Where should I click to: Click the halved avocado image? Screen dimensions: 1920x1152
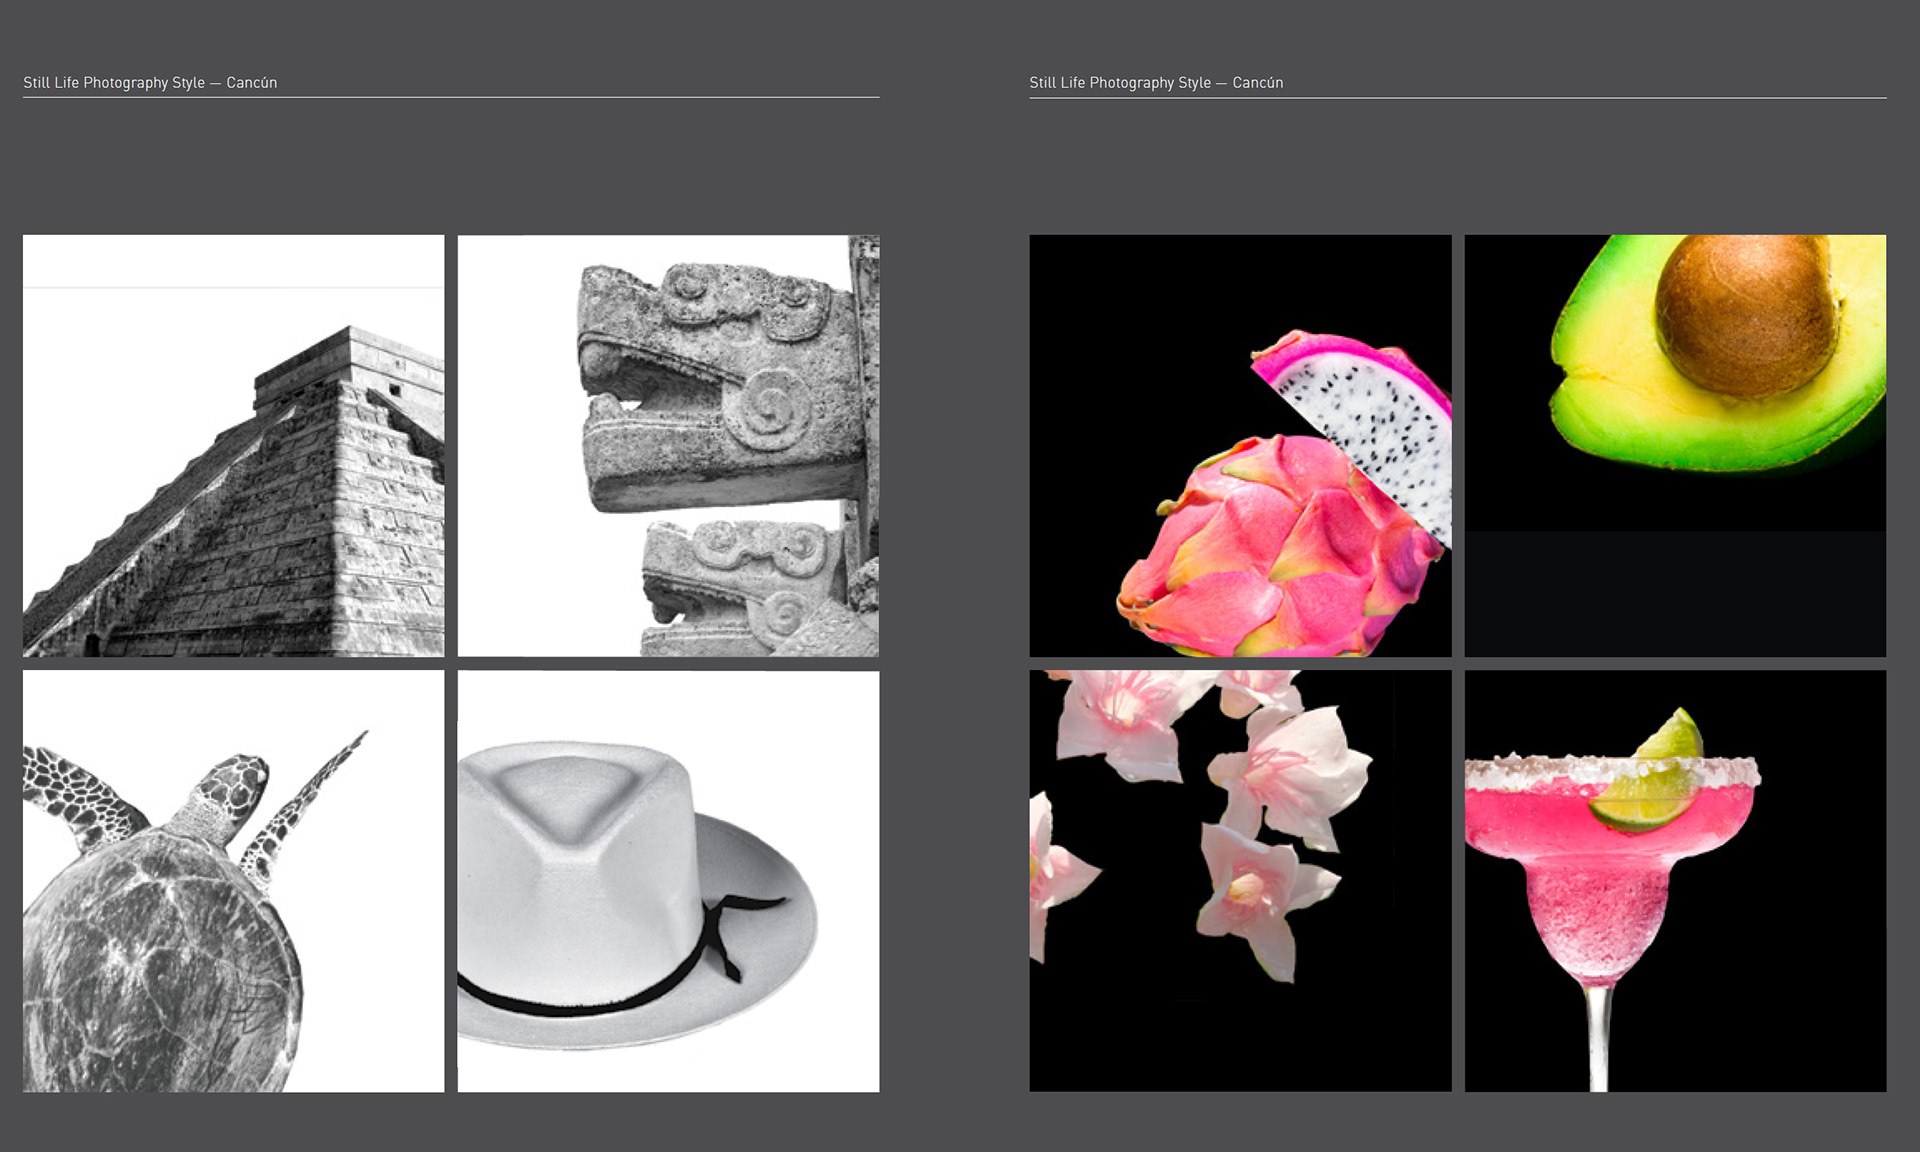(x=1675, y=446)
